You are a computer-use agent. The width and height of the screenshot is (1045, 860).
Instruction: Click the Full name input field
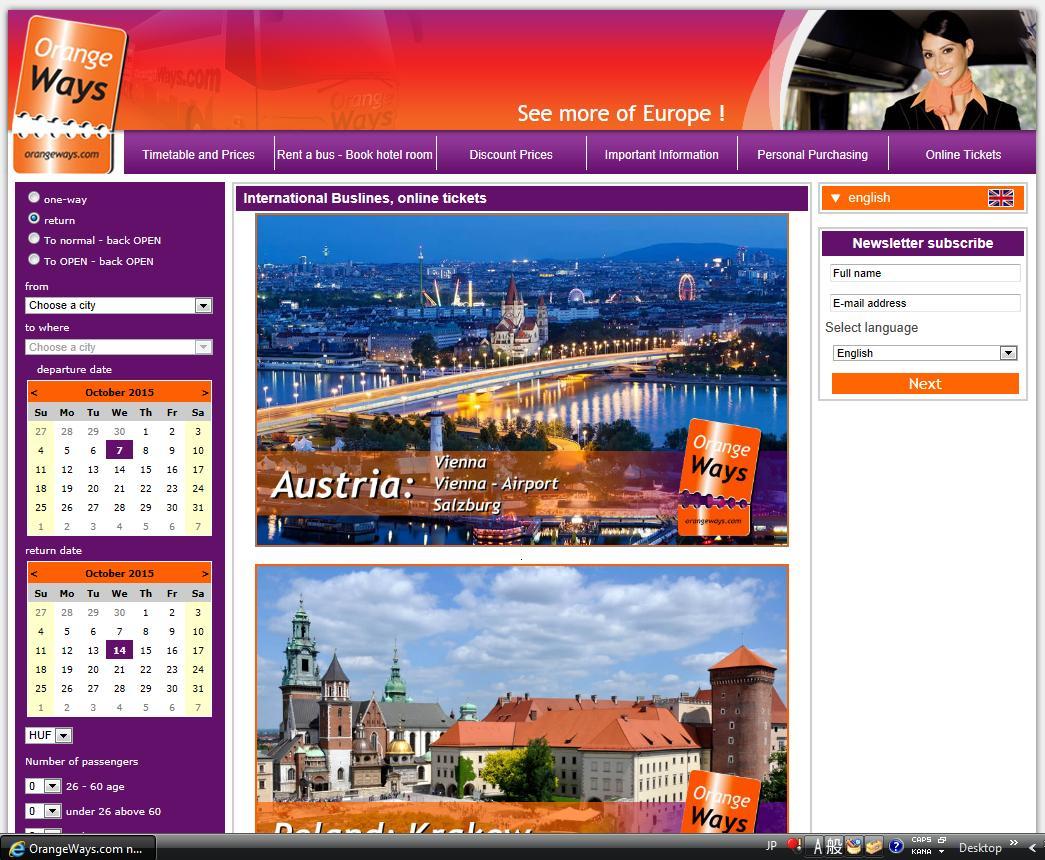(924, 273)
